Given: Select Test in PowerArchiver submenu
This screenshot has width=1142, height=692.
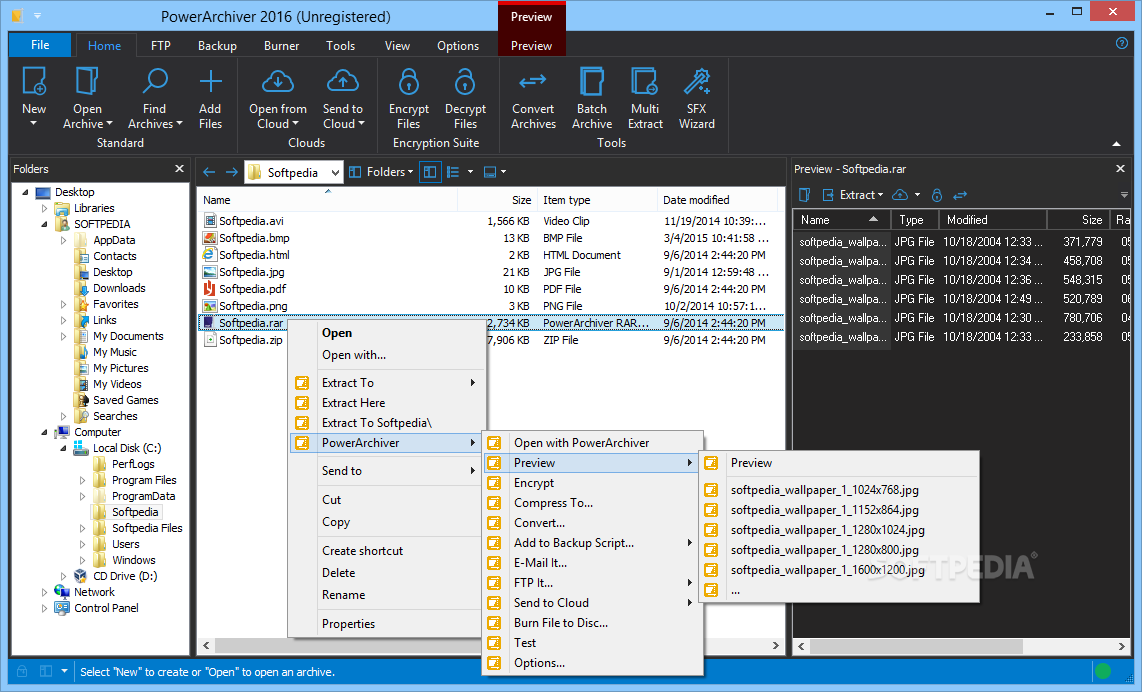Looking at the screenshot, I should pos(593,642).
